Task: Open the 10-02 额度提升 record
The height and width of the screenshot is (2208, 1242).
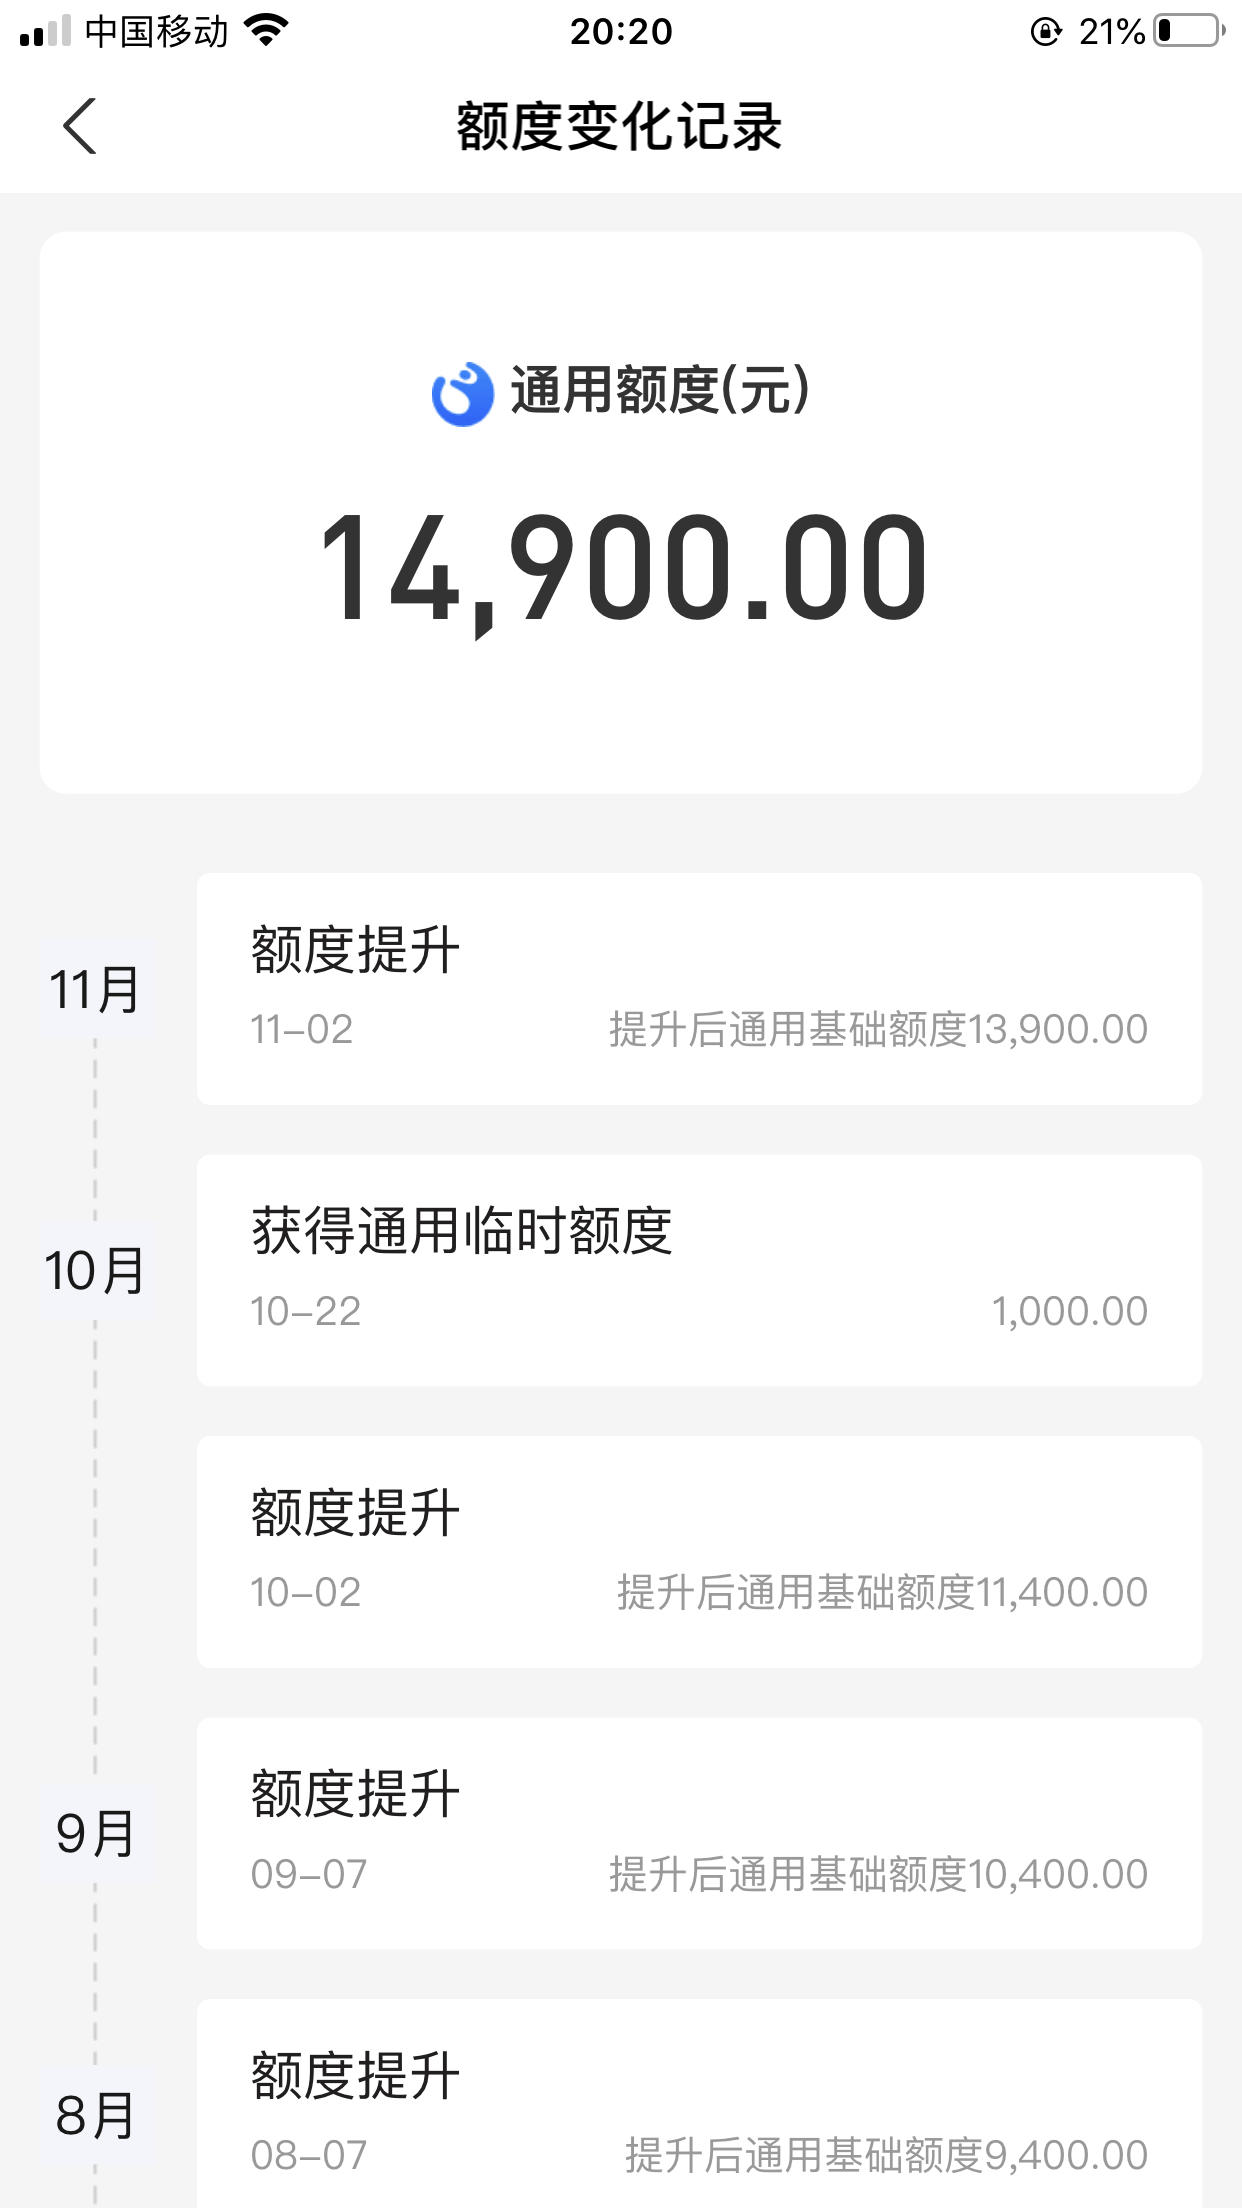Action: 699,1552
